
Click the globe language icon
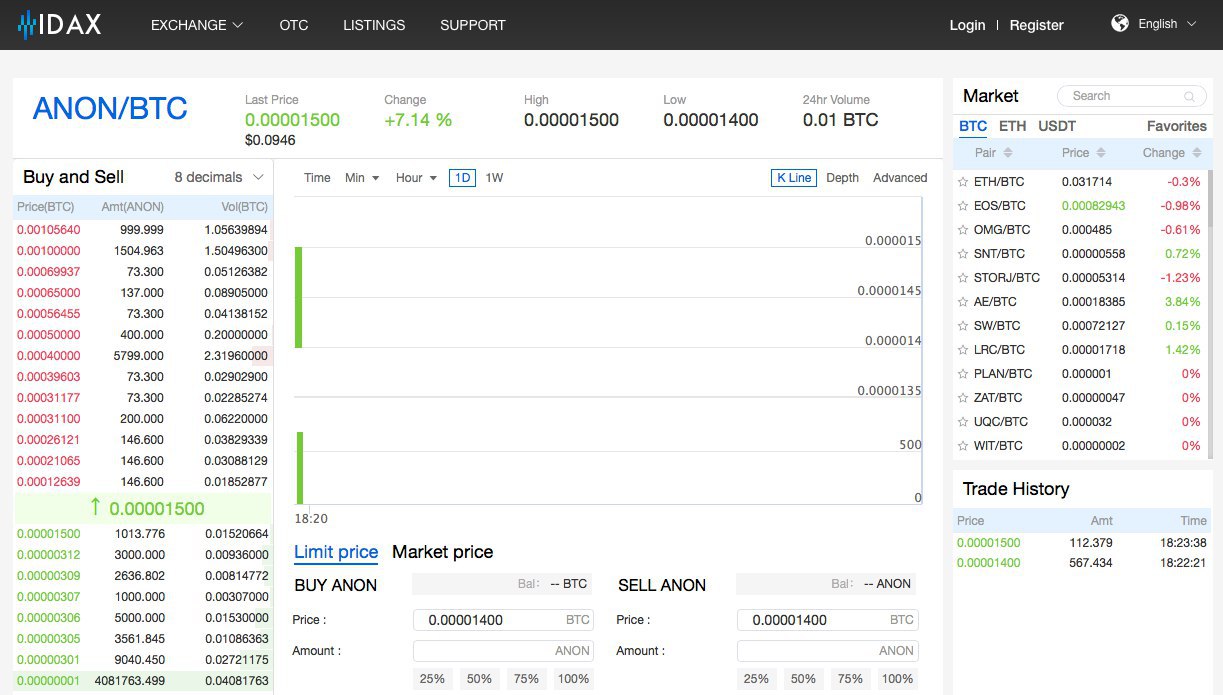(1120, 23)
